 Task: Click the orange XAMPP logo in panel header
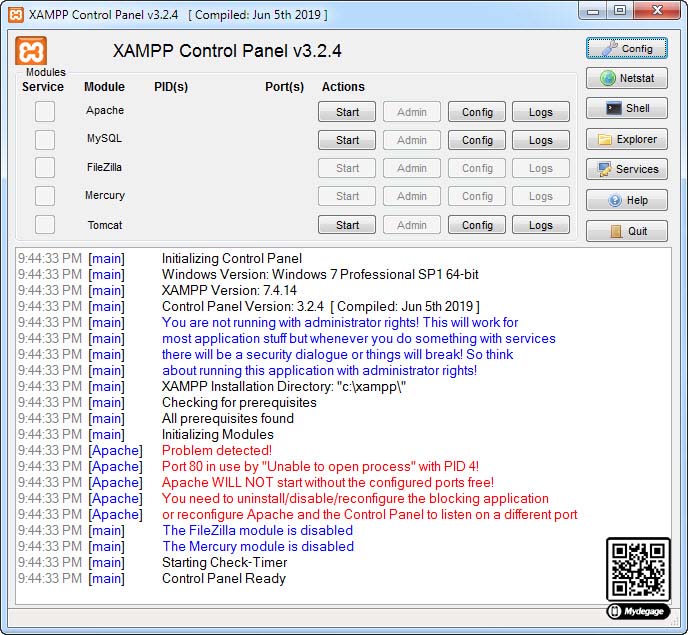point(31,51)
